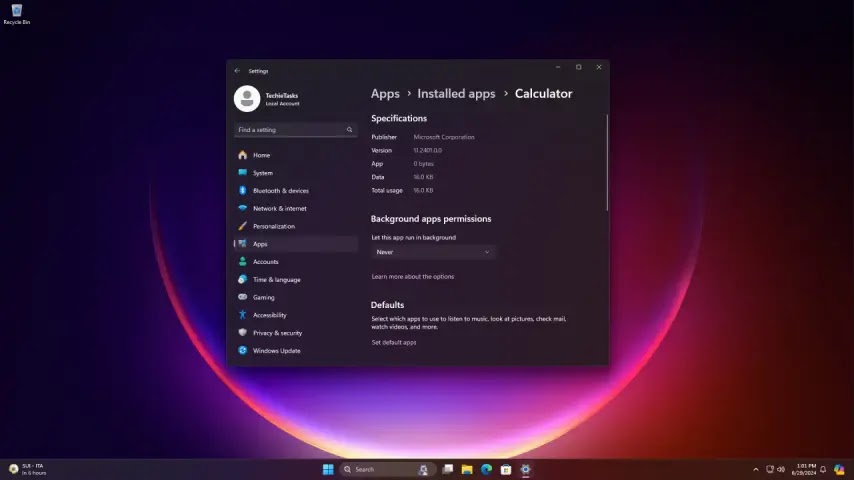Image resolution: width=854 pixels, height=480 pixels.
Task: Go to Accessibility settings
Action: coord(296,315)
